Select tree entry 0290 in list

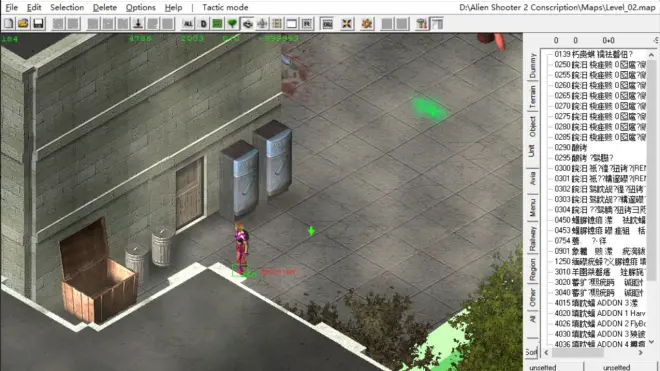pos(571,147)
